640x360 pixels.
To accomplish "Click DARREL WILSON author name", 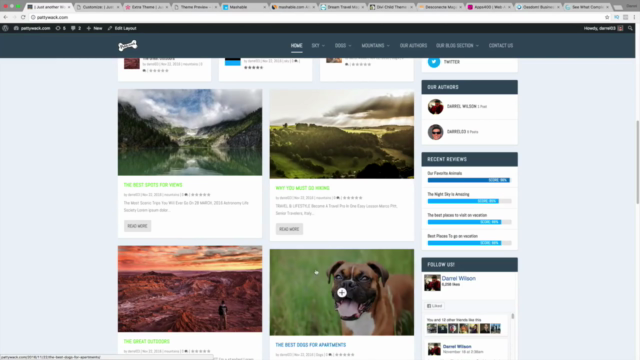I will click(462, 106).
